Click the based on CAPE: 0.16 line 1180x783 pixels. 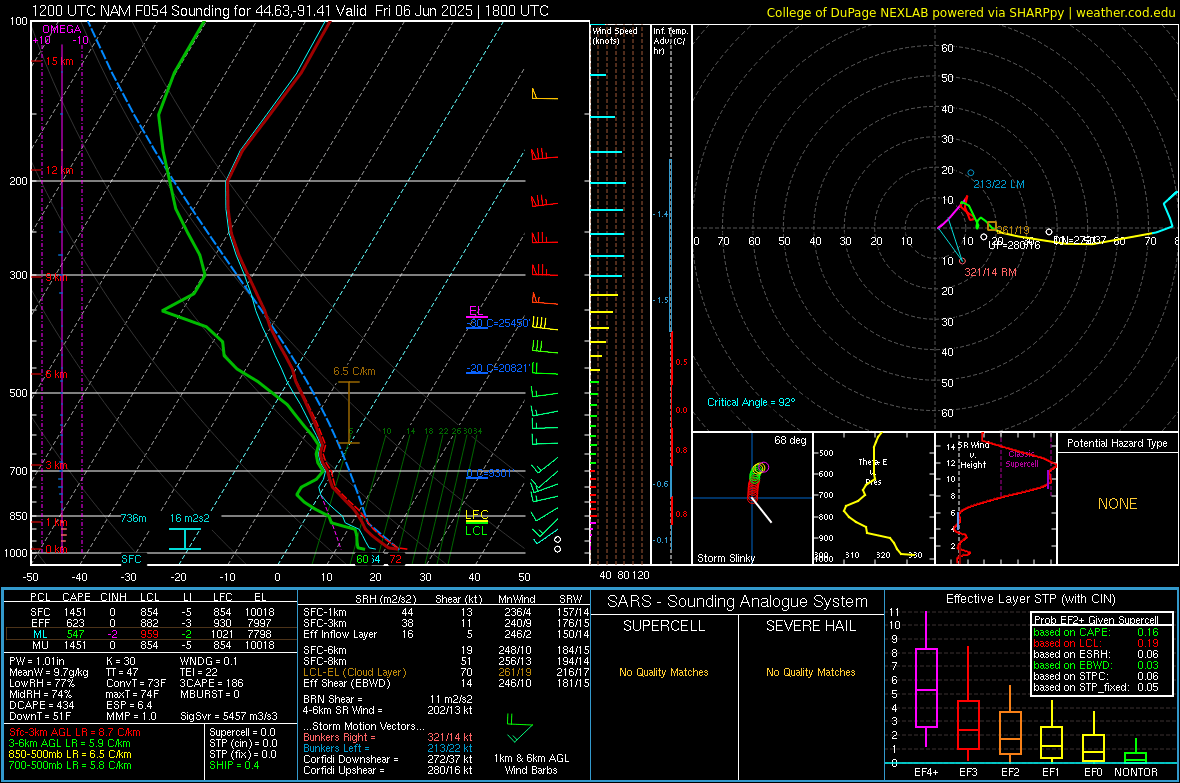coord(1096,632)
